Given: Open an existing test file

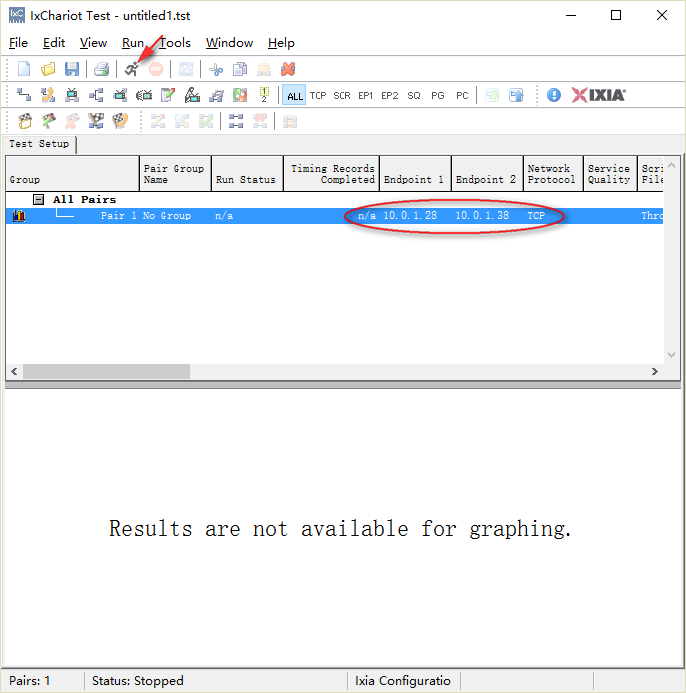Looking at the screenshot, I should [48, 69].
